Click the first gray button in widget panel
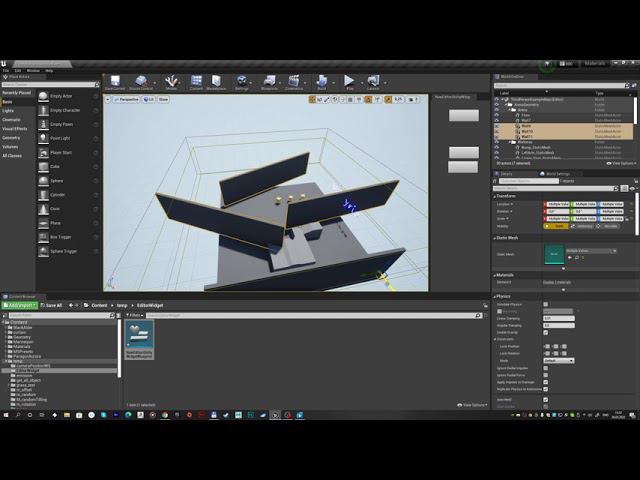The width and height of the screenshot is (640, 480). [464, 116]
